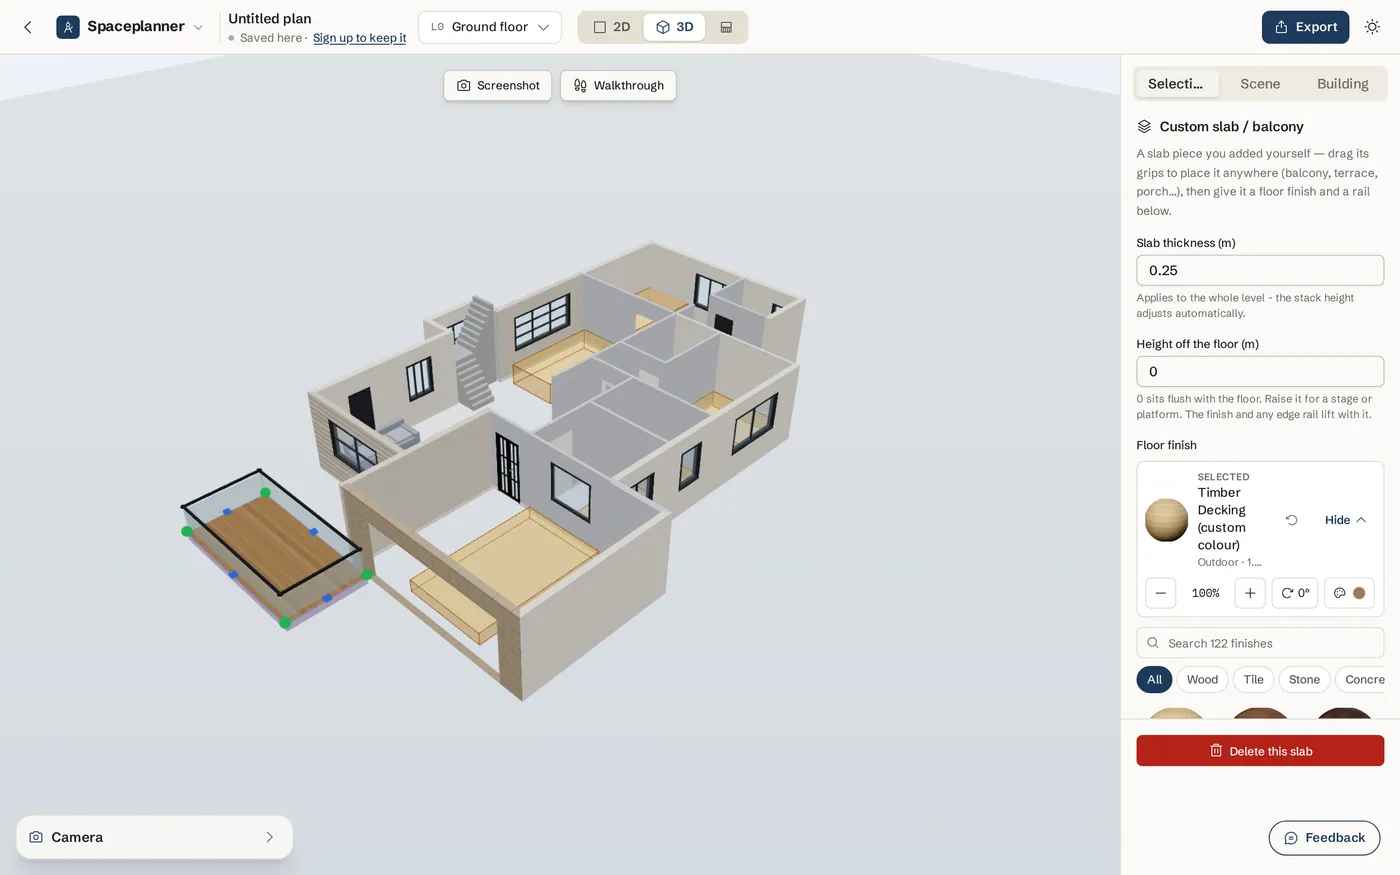Click the Search 122 finishes box

point(1260,643)
